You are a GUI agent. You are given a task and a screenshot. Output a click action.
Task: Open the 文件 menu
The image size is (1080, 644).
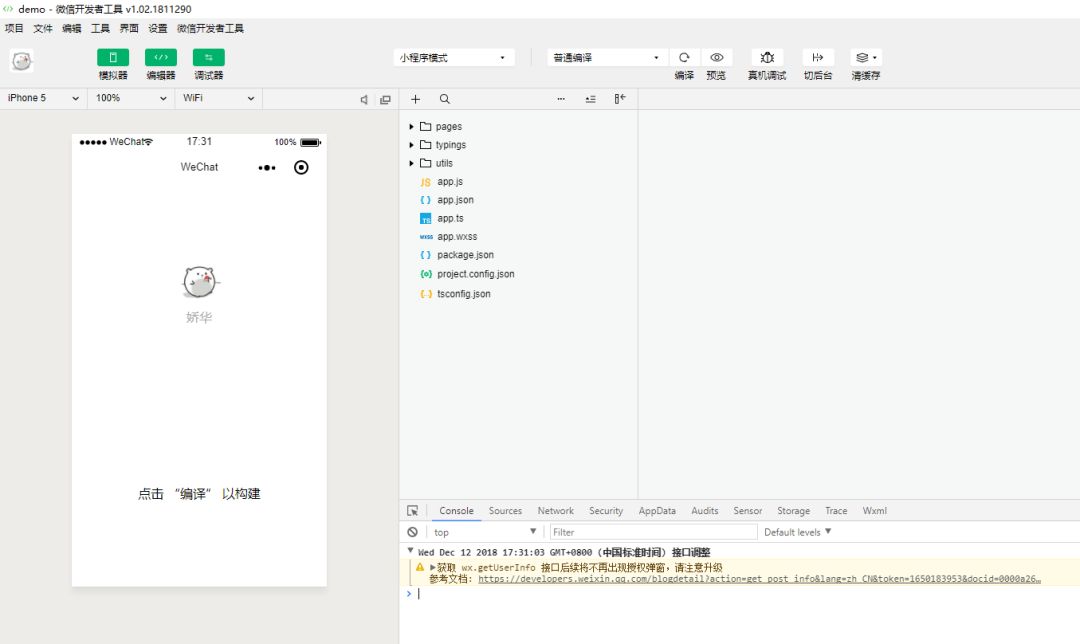pyautogui.click(x=43, y=28)
